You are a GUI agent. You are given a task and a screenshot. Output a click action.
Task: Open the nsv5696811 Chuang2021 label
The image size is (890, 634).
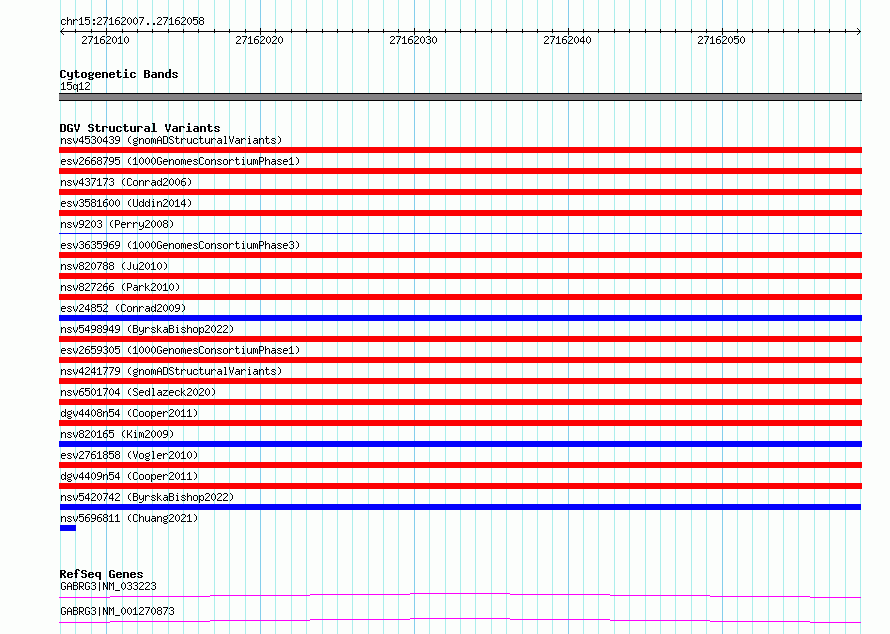pyautogui.click(x=129, y=518)
